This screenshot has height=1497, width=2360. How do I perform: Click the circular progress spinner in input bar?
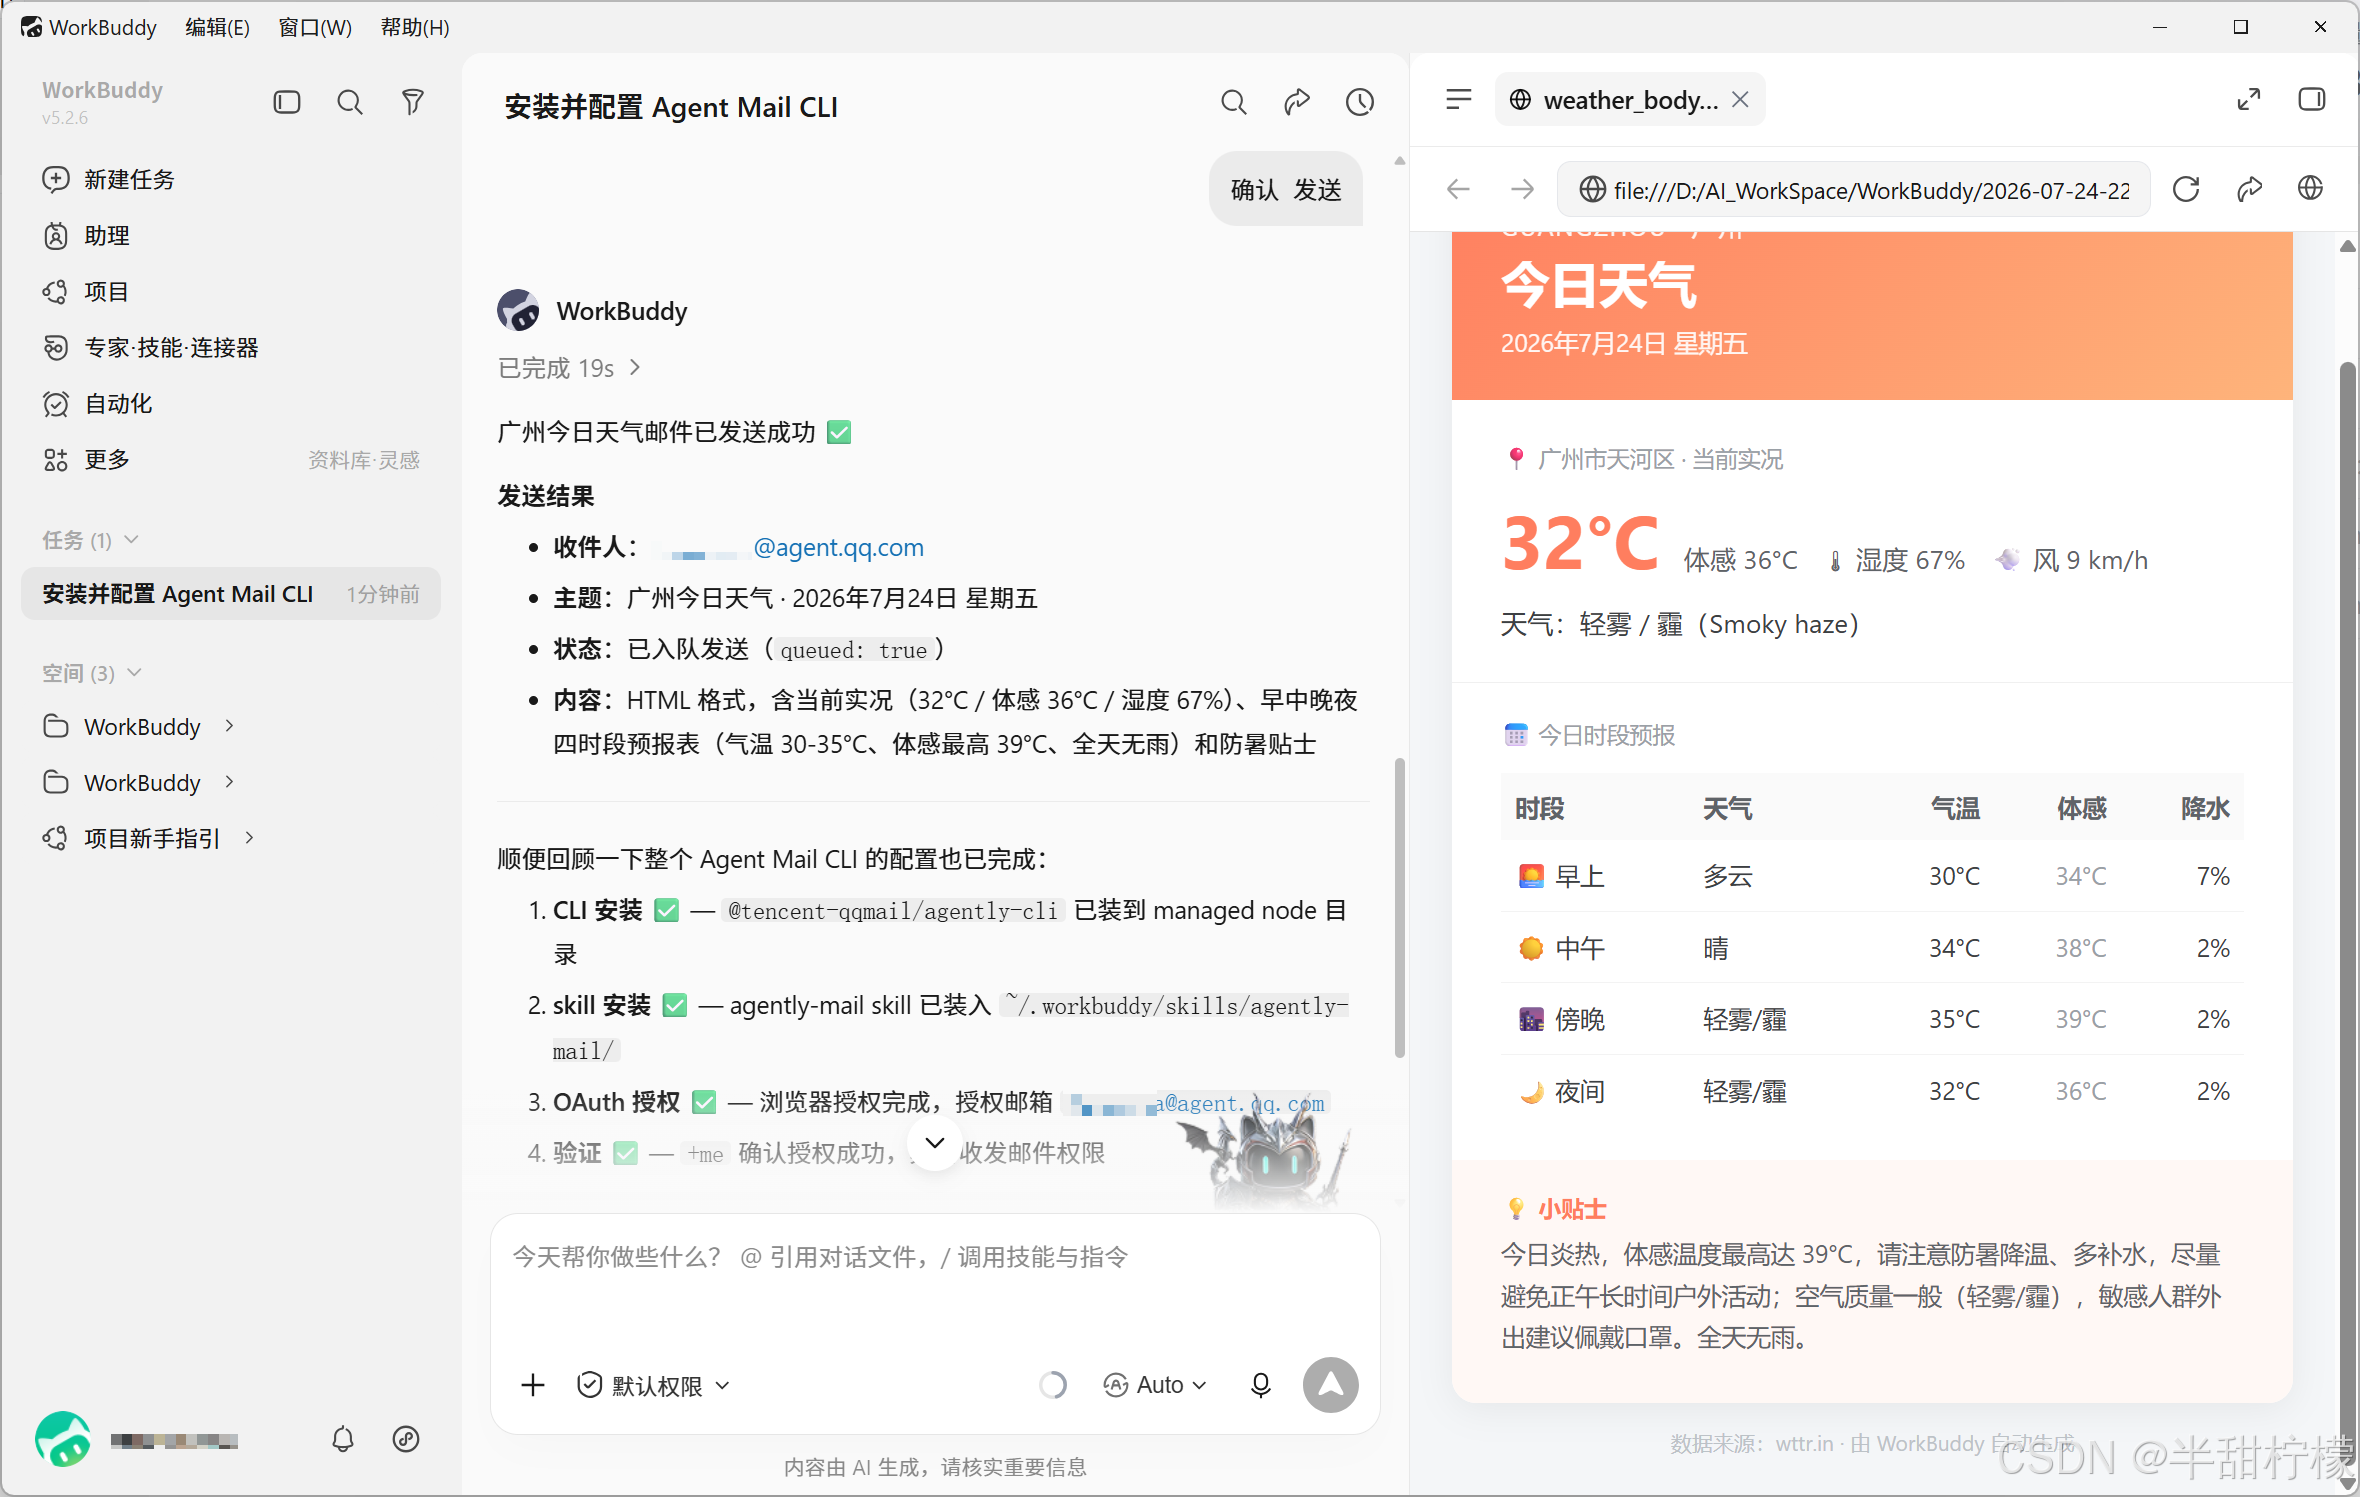point(1052,1385)
